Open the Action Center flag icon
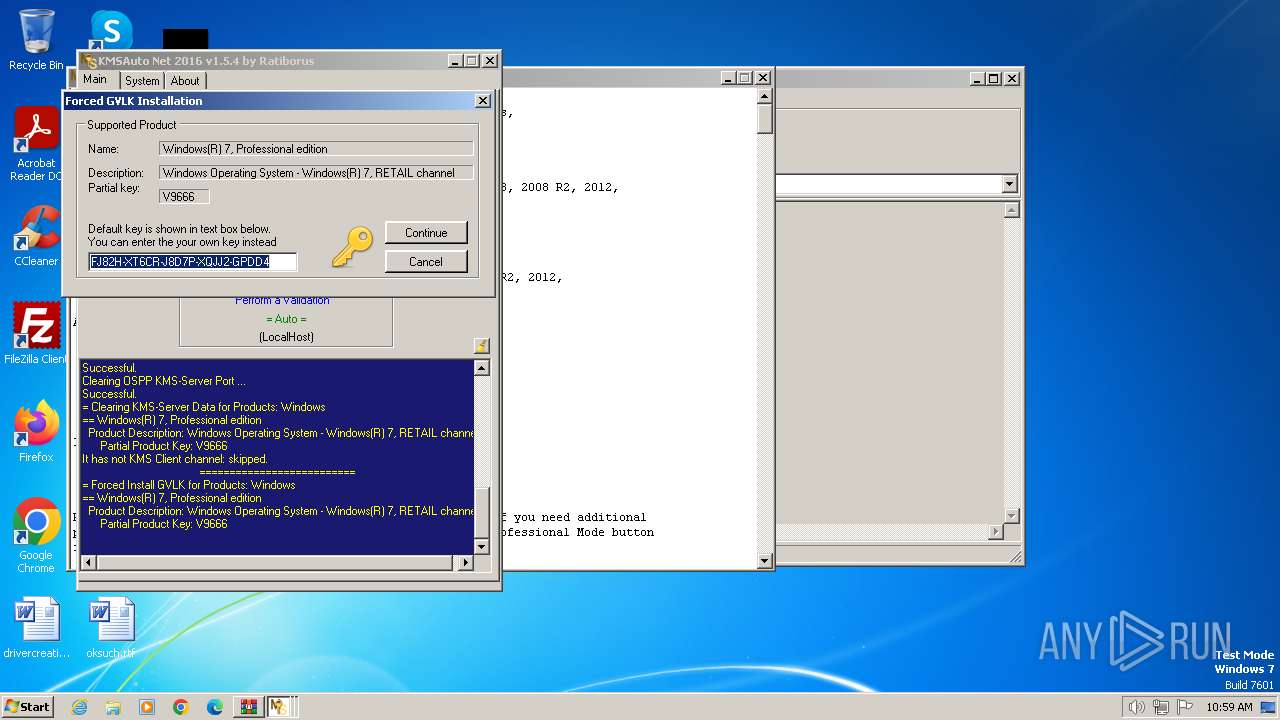 point(1186,707)
